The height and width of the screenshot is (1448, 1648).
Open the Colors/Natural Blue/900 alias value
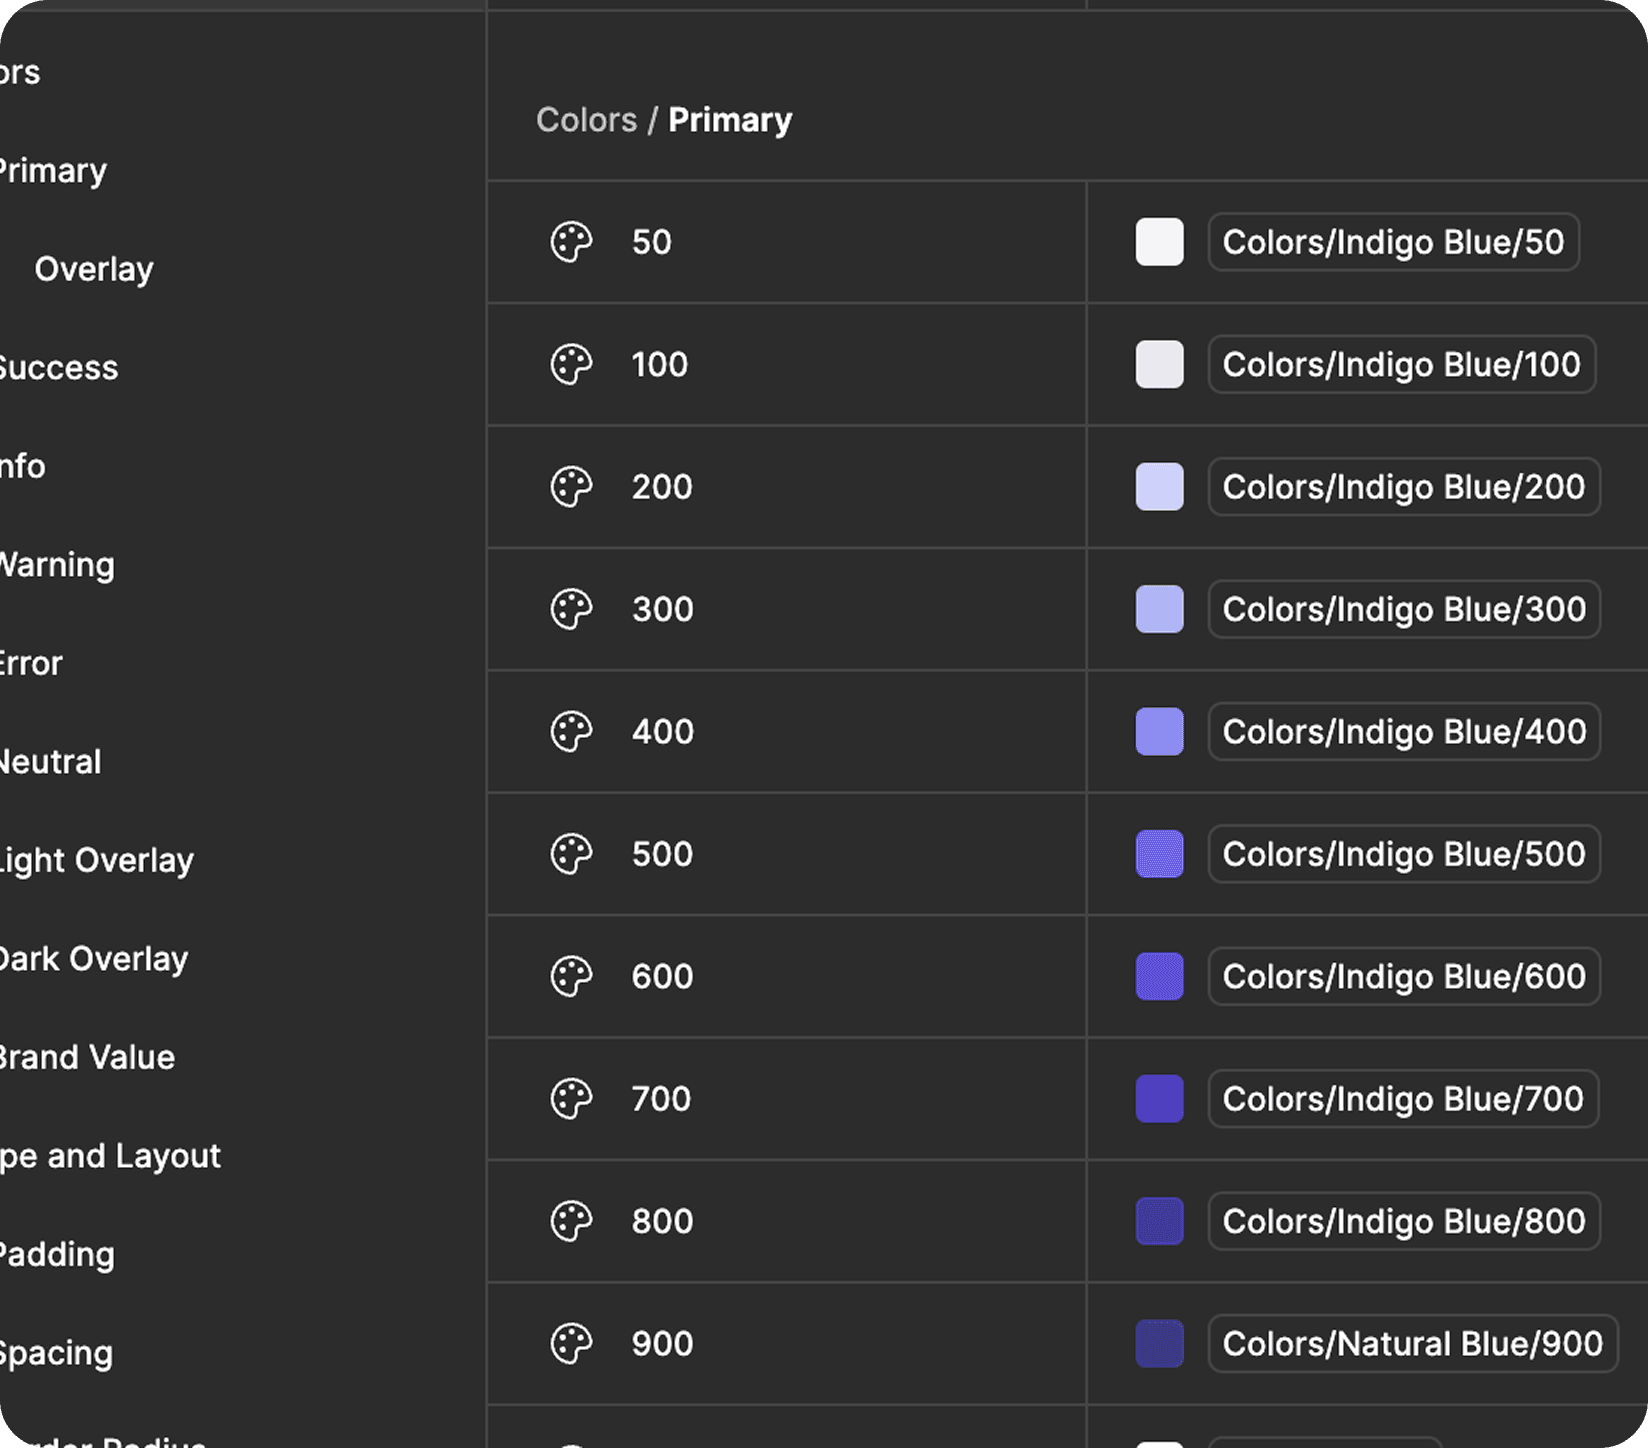(1412, 1344)
